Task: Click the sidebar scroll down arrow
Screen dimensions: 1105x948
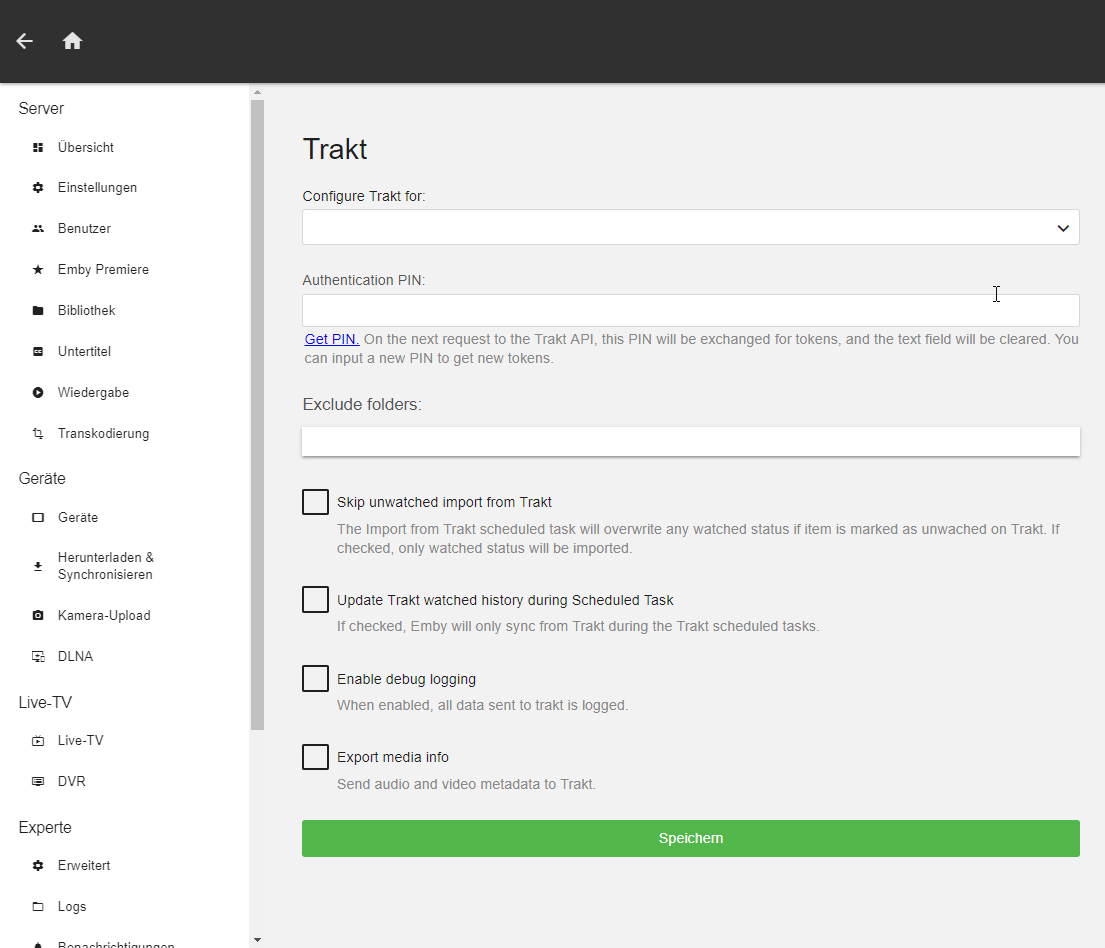Action: [x=257, y=940]
